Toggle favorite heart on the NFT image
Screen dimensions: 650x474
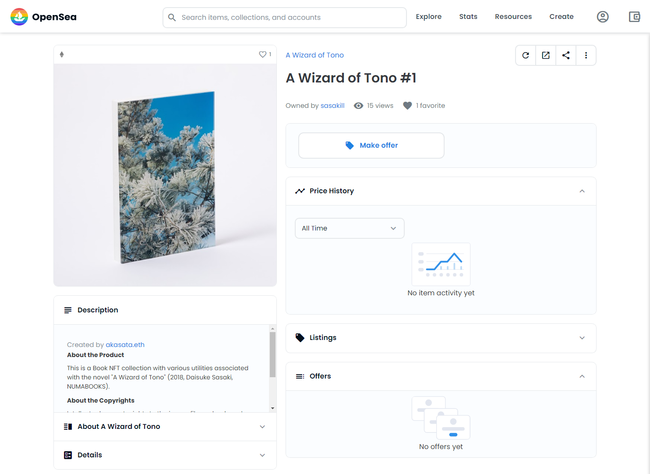coord(263,55)
